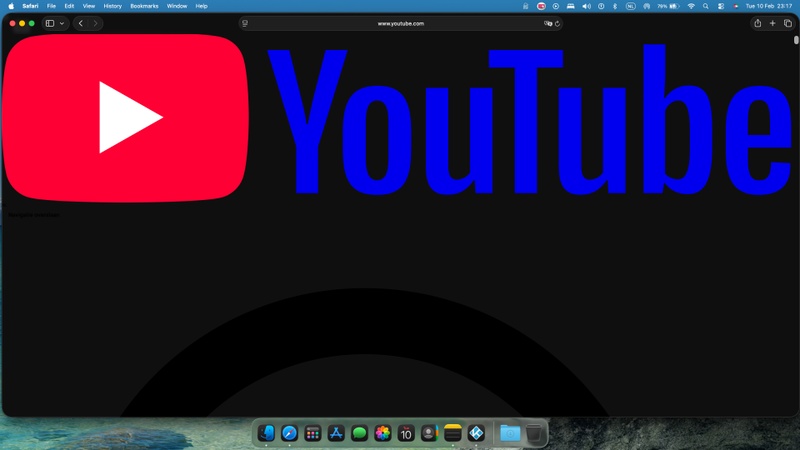Show the tab overview button
Image resolution: width=800 pixels, height=450 pixels.
pyautogui.click(x=788, y=23)
